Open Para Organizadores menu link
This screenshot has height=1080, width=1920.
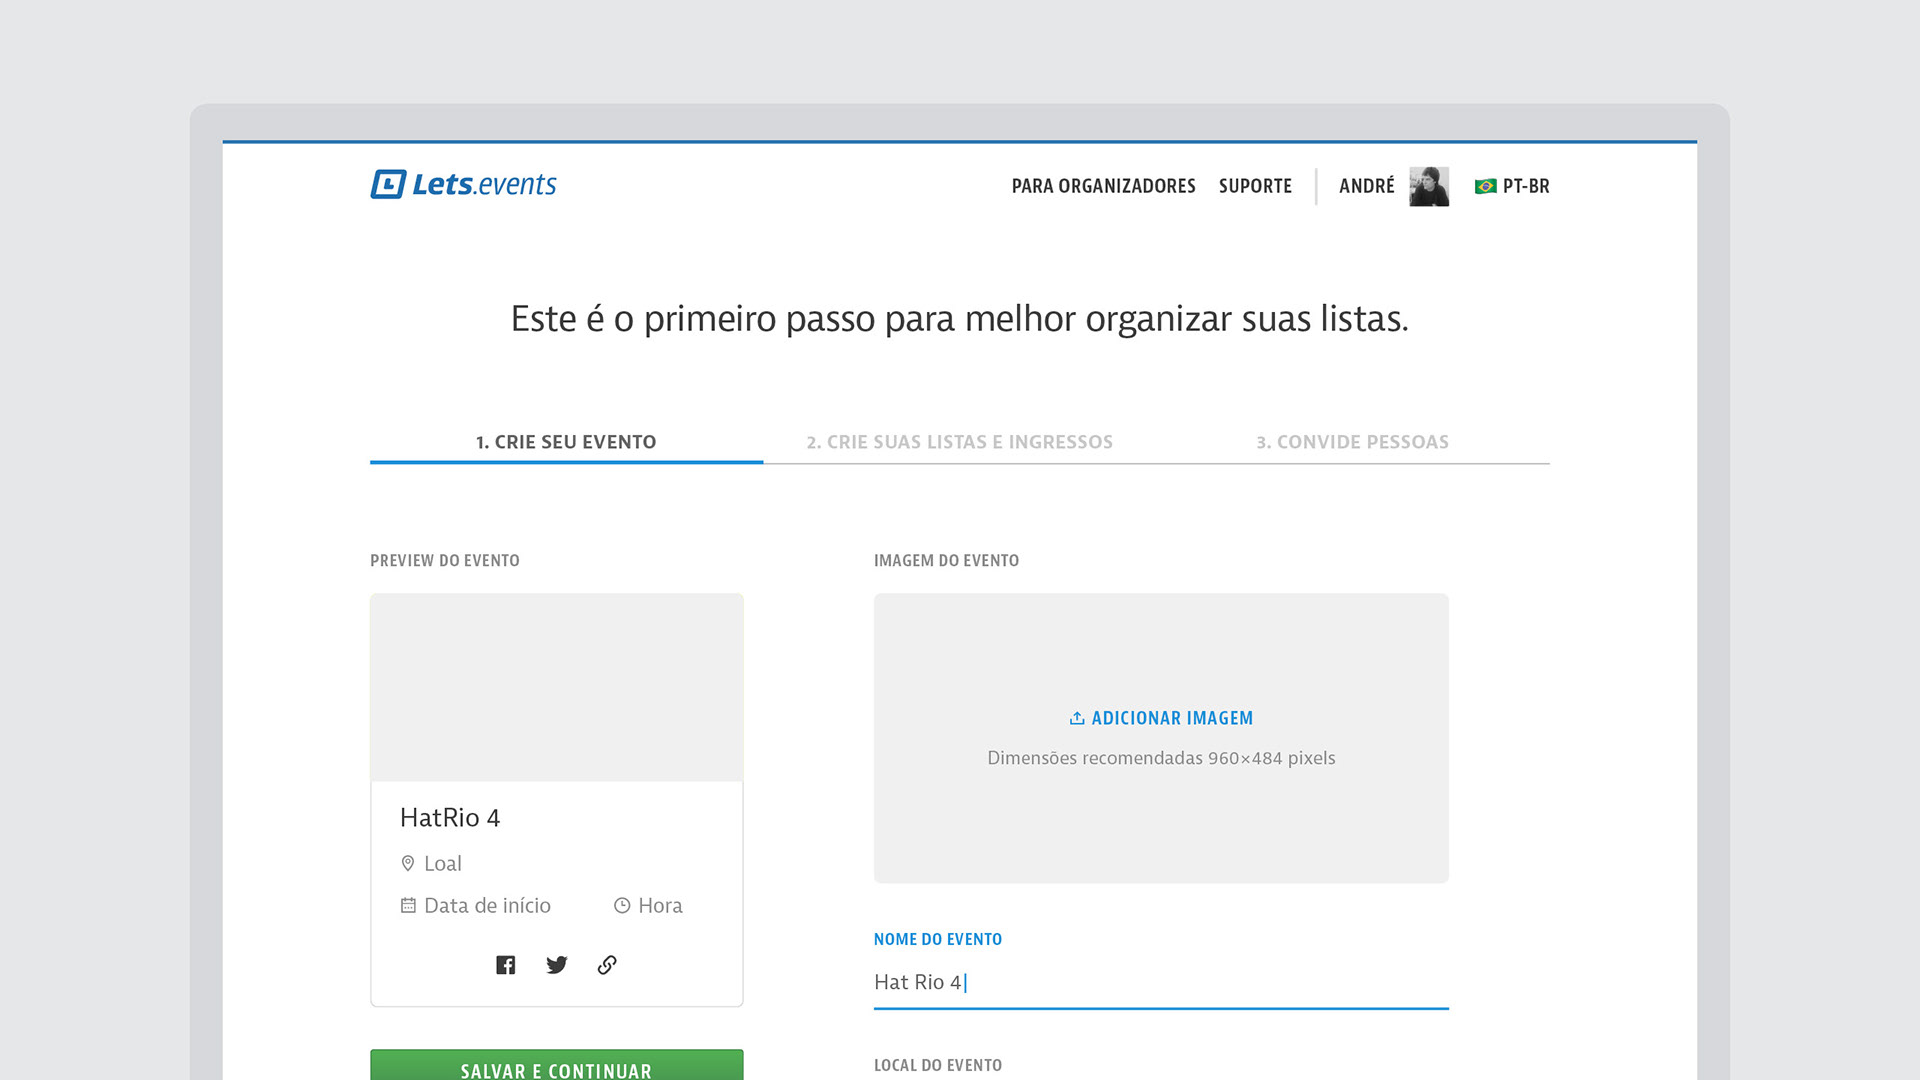1103,186
